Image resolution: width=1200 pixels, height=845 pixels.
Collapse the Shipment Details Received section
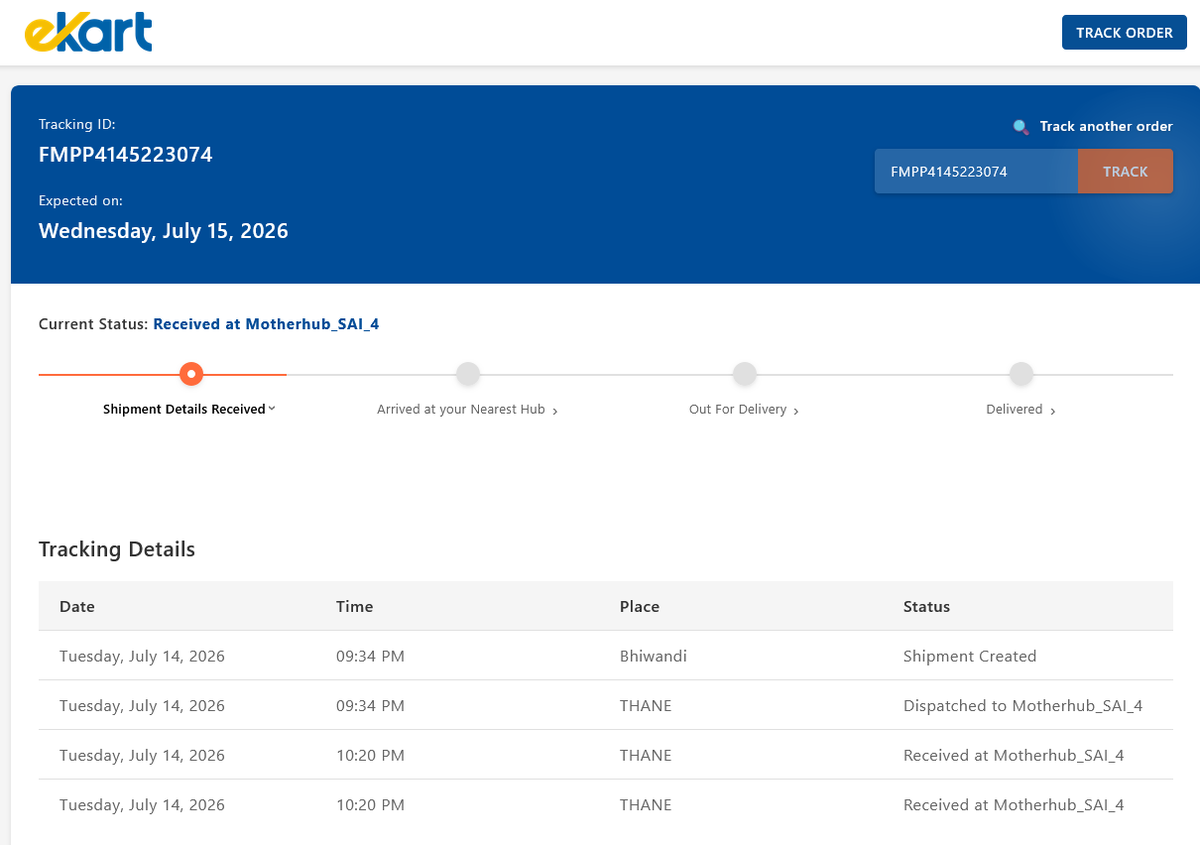272,409
